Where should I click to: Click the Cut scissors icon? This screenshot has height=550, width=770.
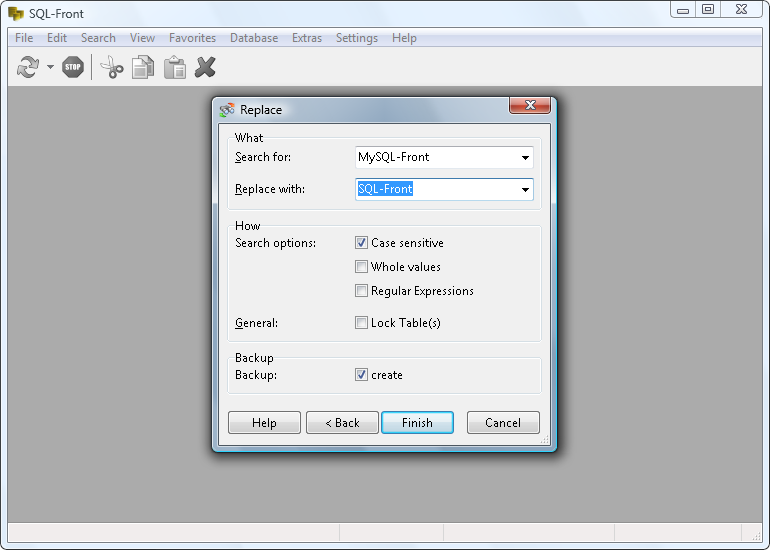(111, 67)
